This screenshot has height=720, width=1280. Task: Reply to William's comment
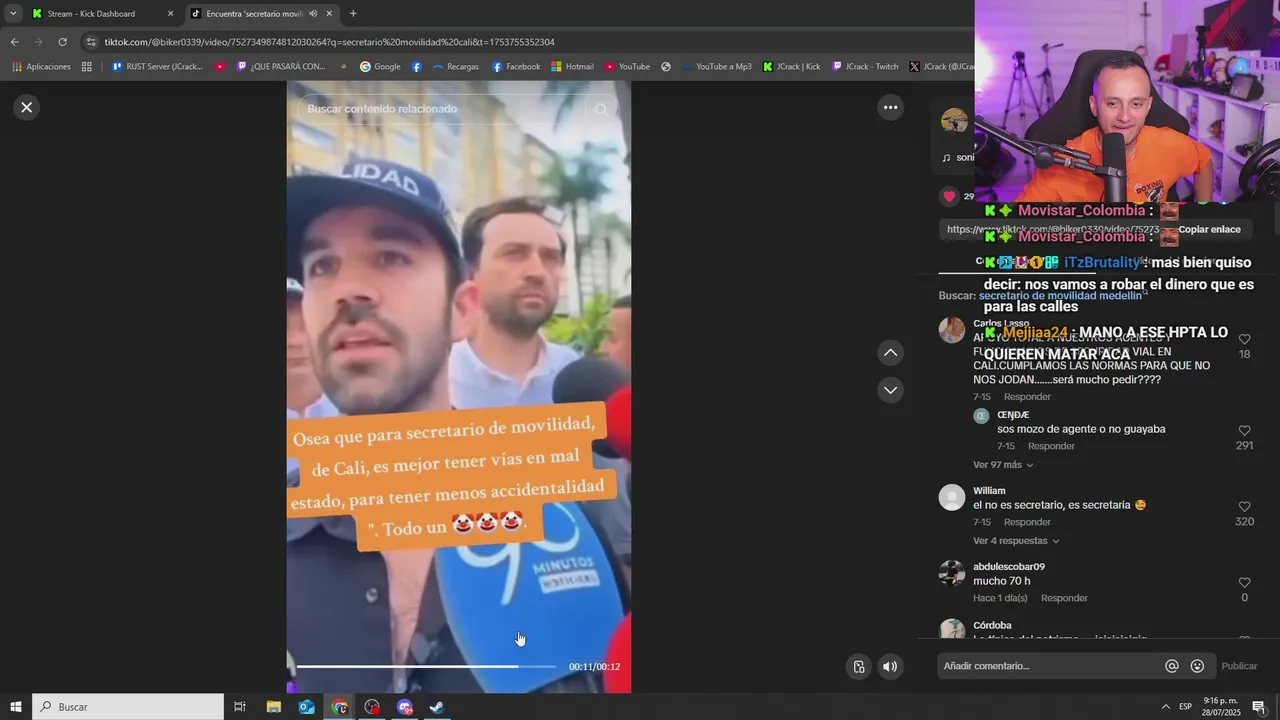click(1027, 522)
